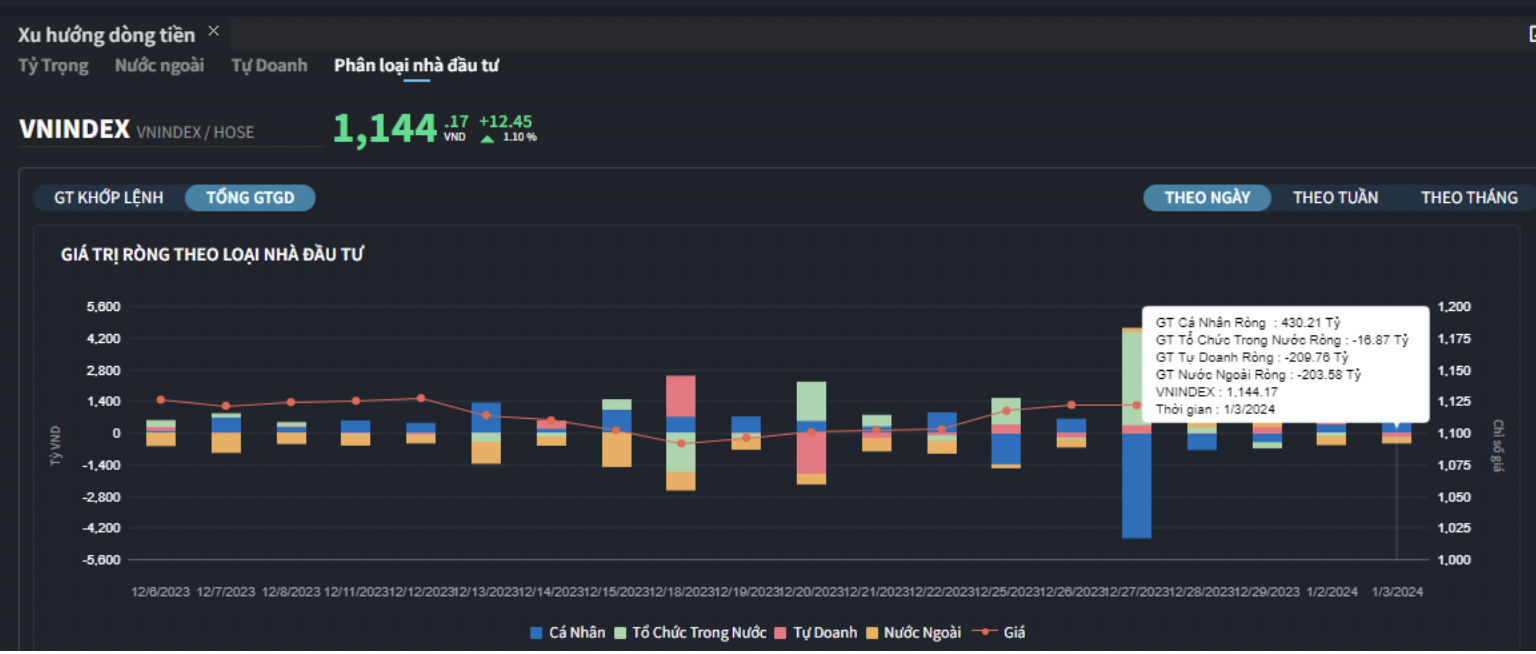
Task: Toggle Cá Nhân blue legend swatch
Action: coord(536,633)
